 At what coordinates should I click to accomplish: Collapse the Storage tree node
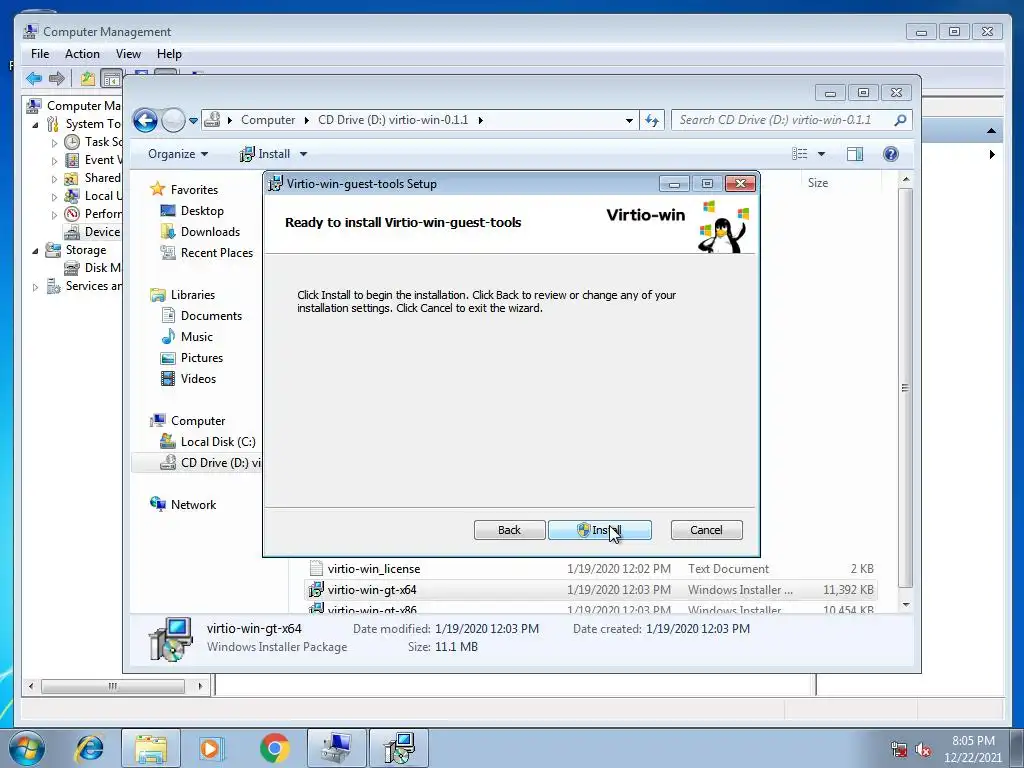point(35,251)
